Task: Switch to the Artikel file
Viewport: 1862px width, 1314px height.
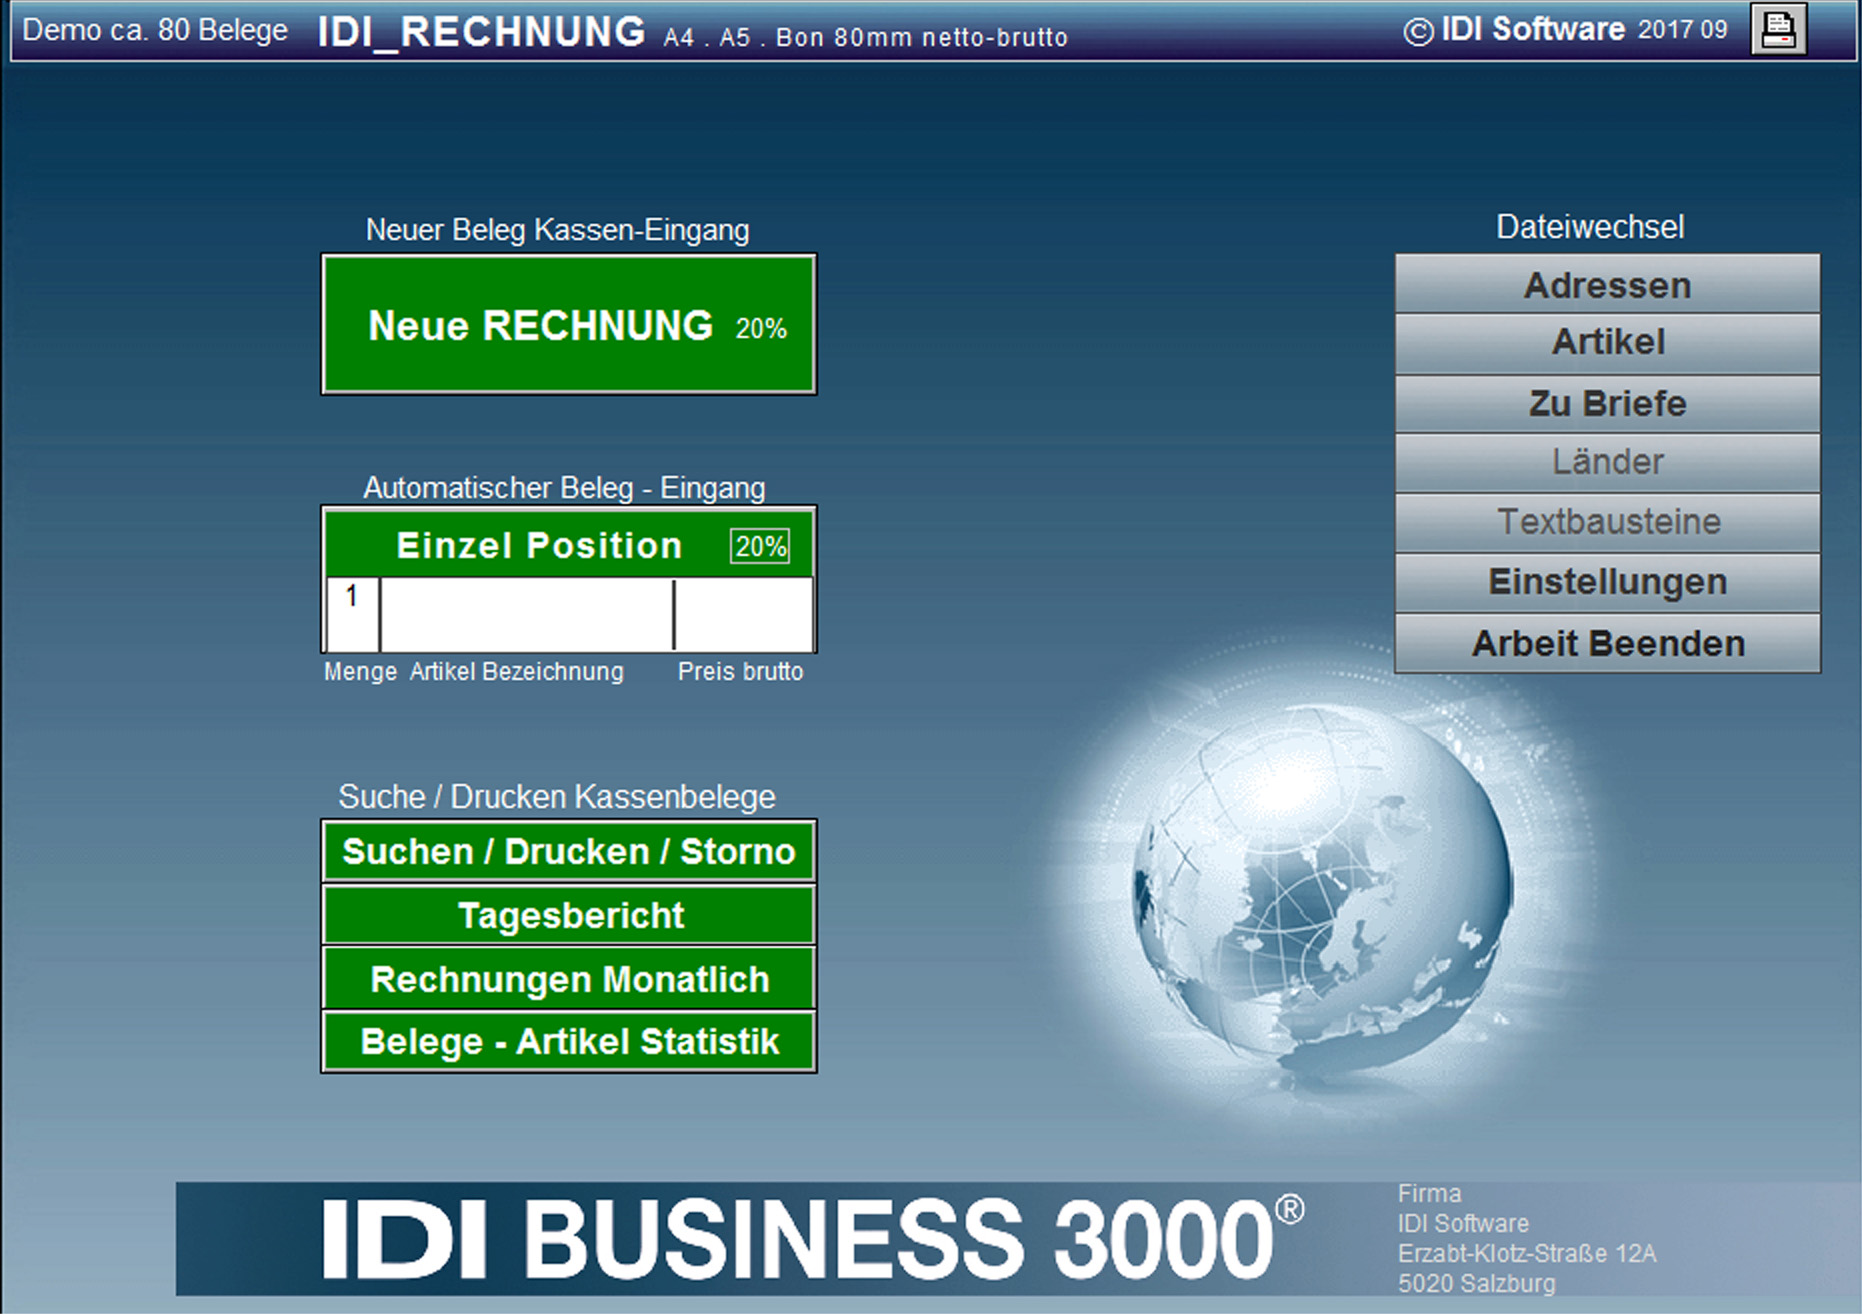Action: [x=1607, y=343]
